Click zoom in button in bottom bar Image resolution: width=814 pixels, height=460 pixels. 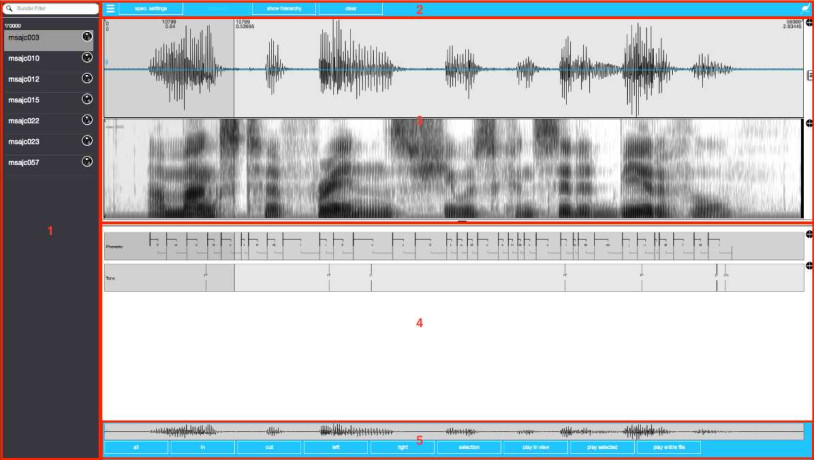click(x=201, y=448)
